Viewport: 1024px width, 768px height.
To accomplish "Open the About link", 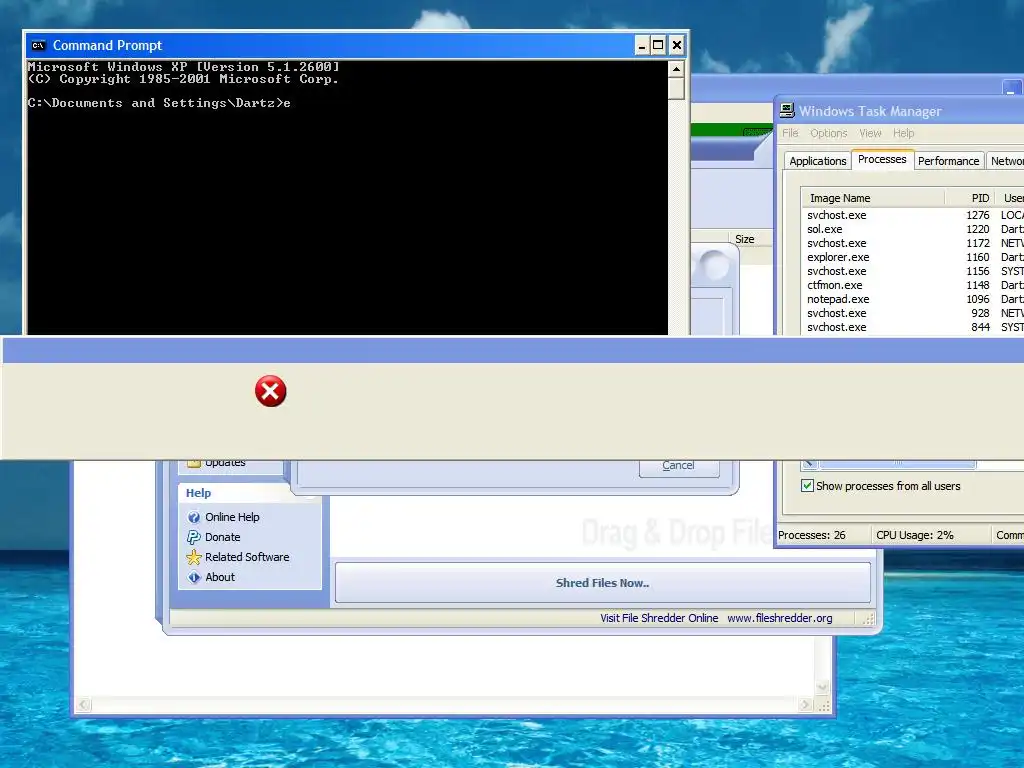I will tap(220, 577).
